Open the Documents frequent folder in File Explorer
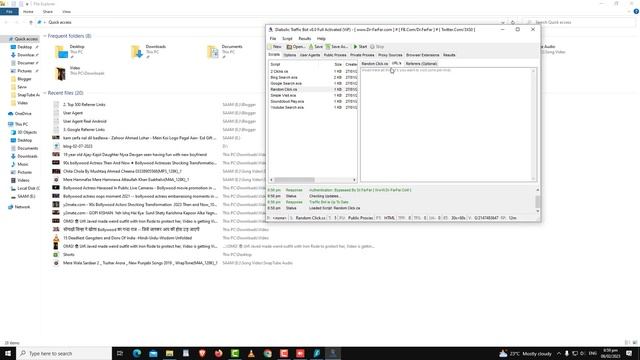This screenshot has width=640, height=360. (x=225, y=52)
